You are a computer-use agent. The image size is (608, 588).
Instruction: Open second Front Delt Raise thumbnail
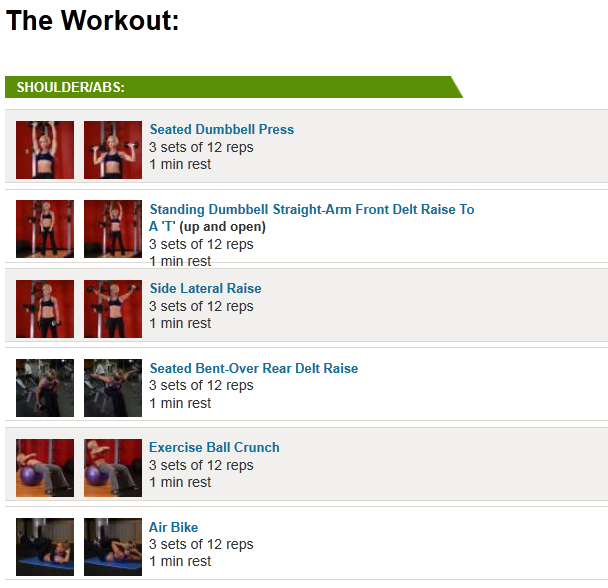click(113, 229)
